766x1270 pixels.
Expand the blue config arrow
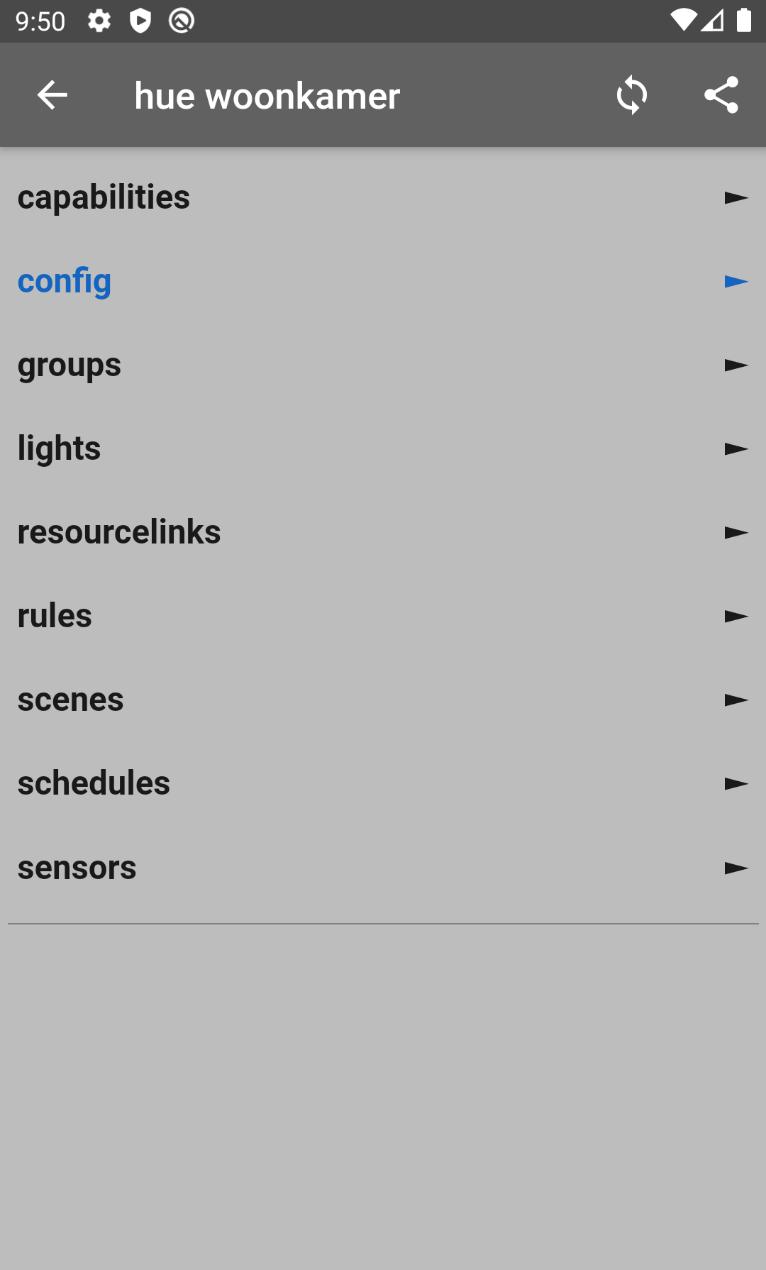[736, 282]
